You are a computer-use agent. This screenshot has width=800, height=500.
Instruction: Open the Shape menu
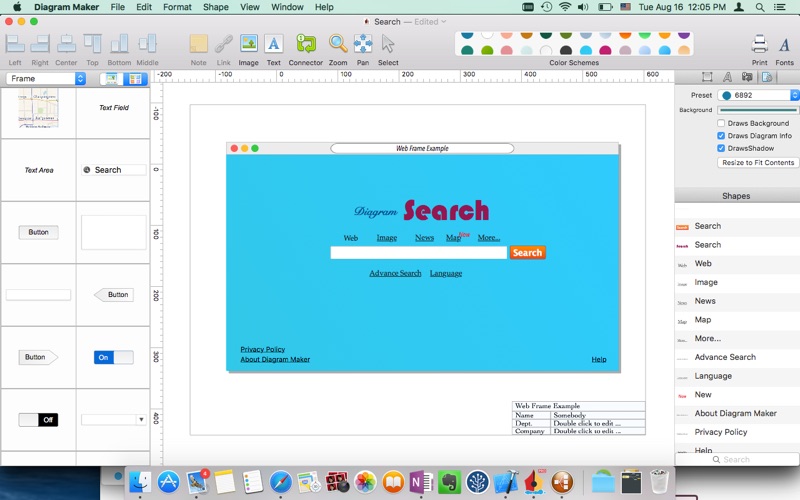[x=216, y=7]
